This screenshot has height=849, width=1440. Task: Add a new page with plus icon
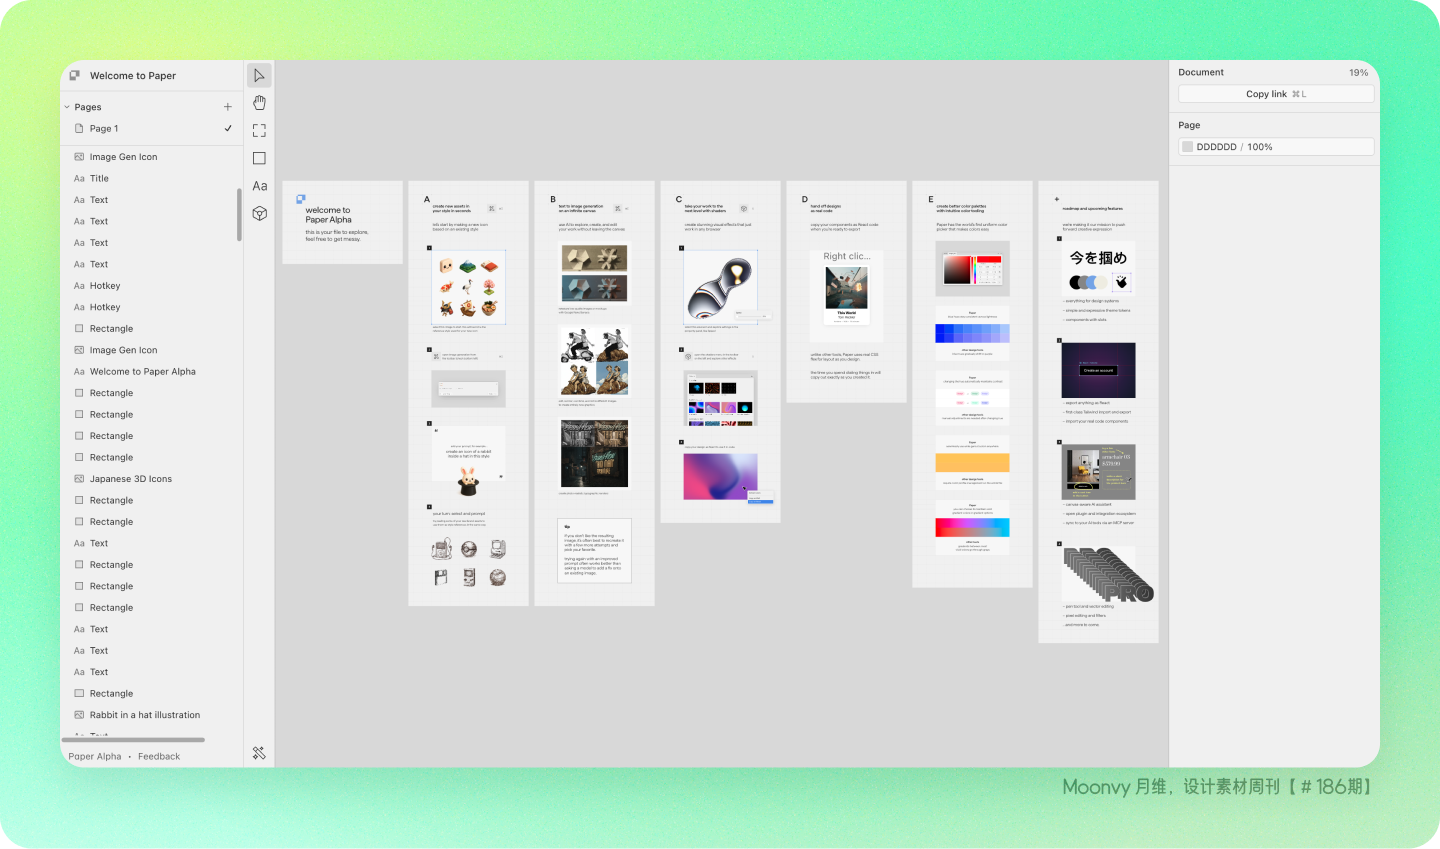228,107
